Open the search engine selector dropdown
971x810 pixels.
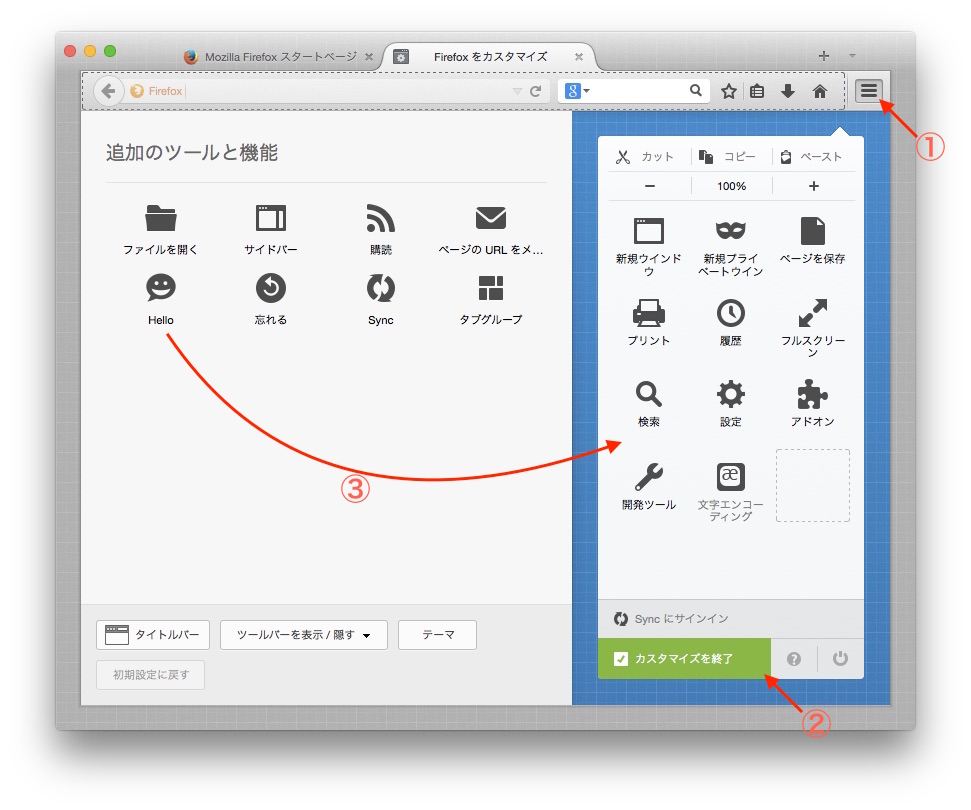(x=577, y=91)
